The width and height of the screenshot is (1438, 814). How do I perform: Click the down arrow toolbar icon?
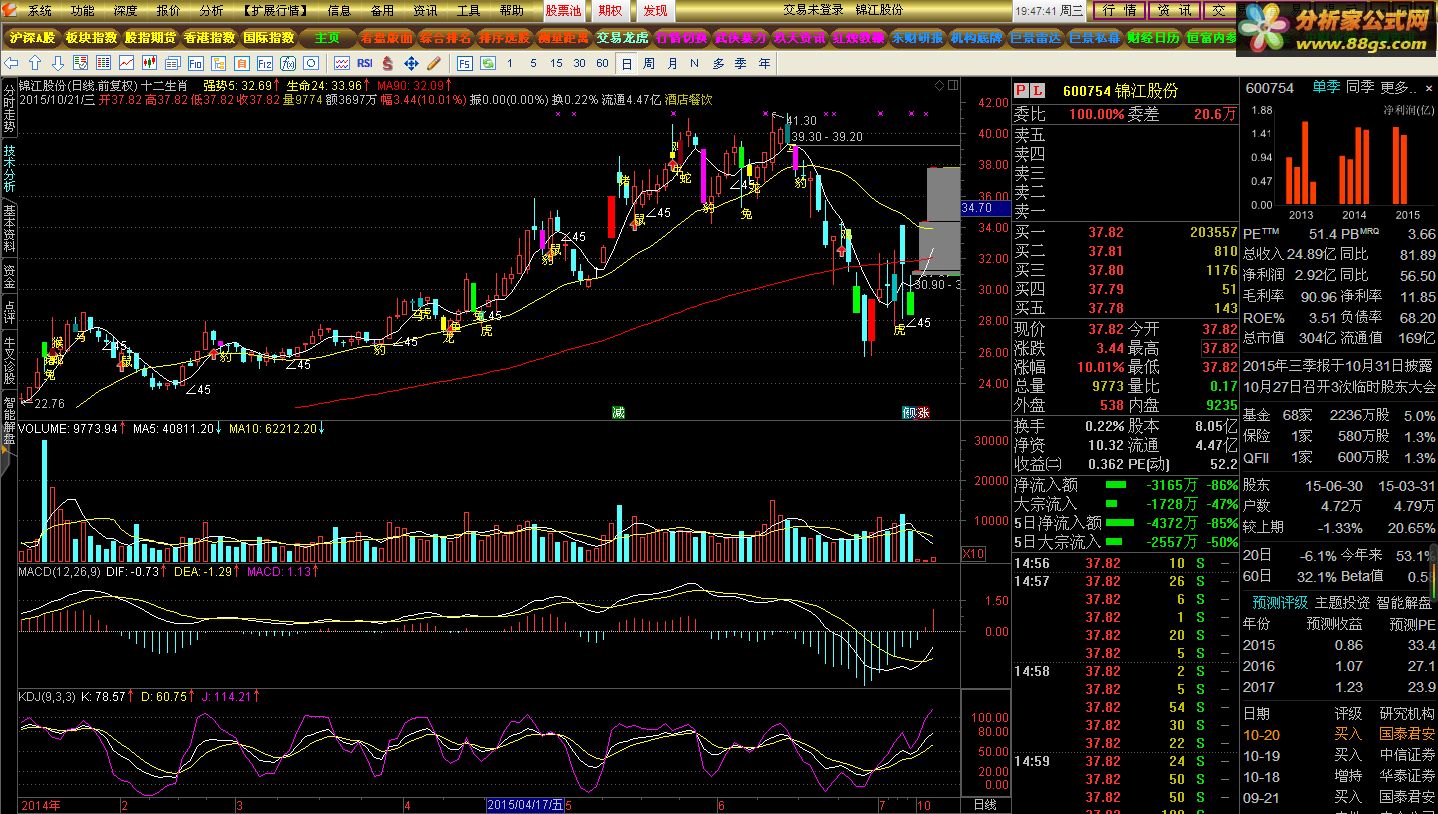58,63
